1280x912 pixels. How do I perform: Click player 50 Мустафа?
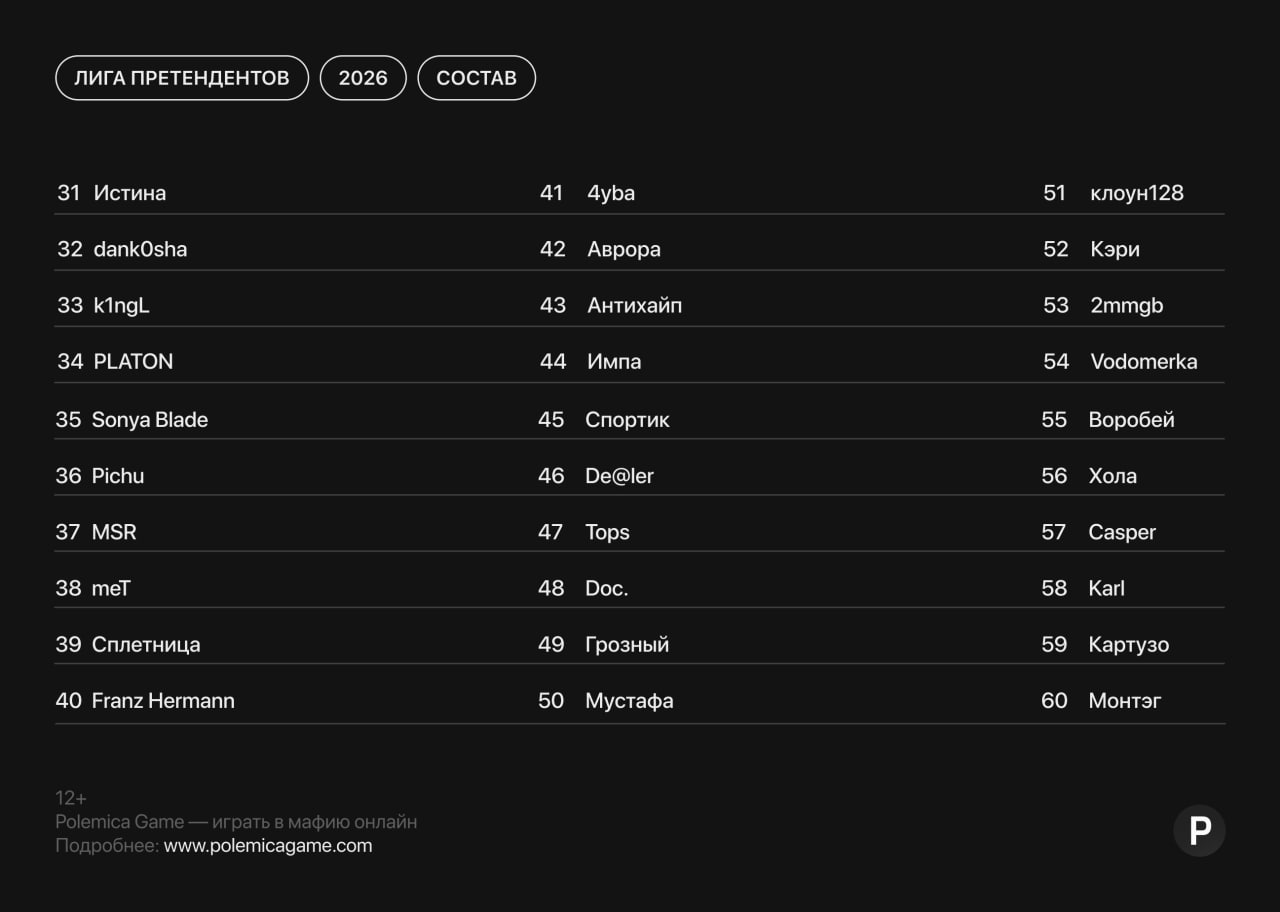[x=629, y=701]
